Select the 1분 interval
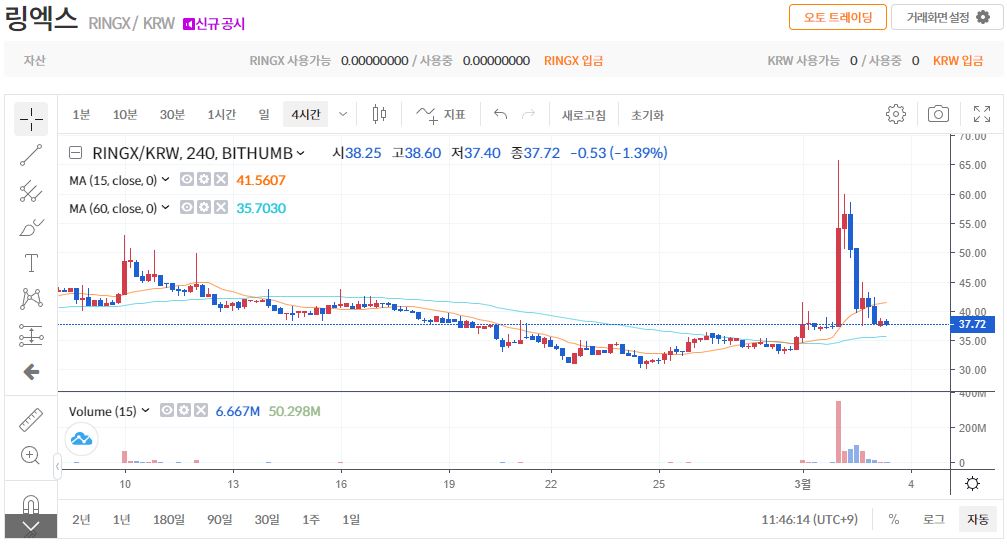 (81, 114)
